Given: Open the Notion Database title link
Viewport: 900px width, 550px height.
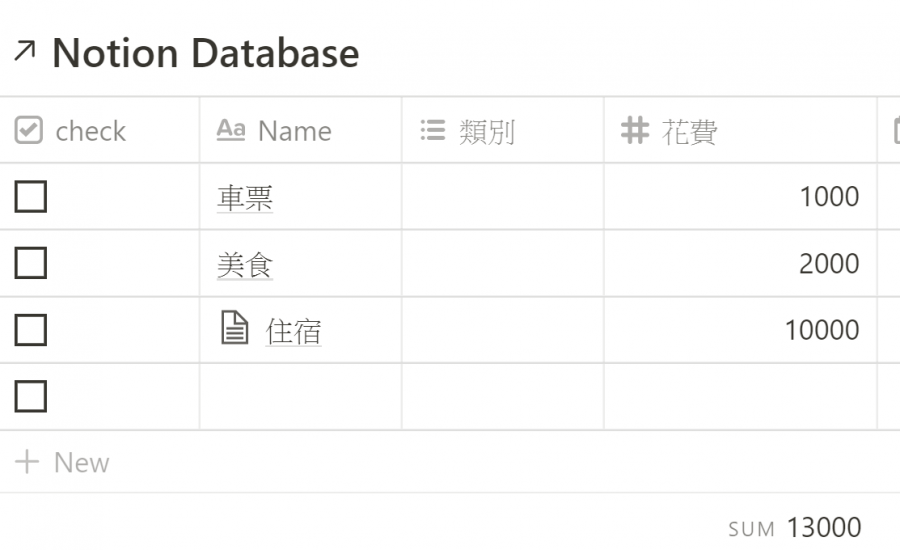Looking at the screenshot, I should click(205, 53).
